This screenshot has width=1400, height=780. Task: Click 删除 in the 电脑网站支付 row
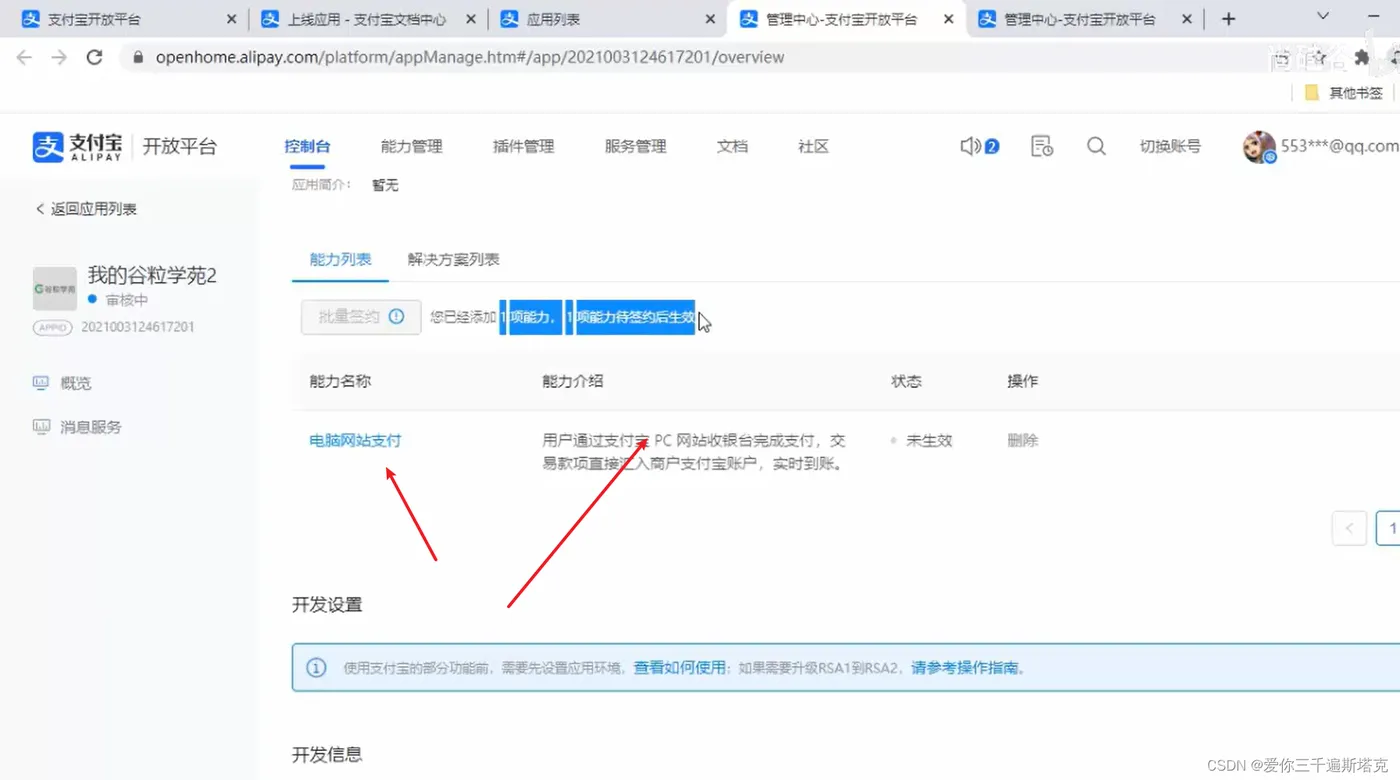point(1022,440)
